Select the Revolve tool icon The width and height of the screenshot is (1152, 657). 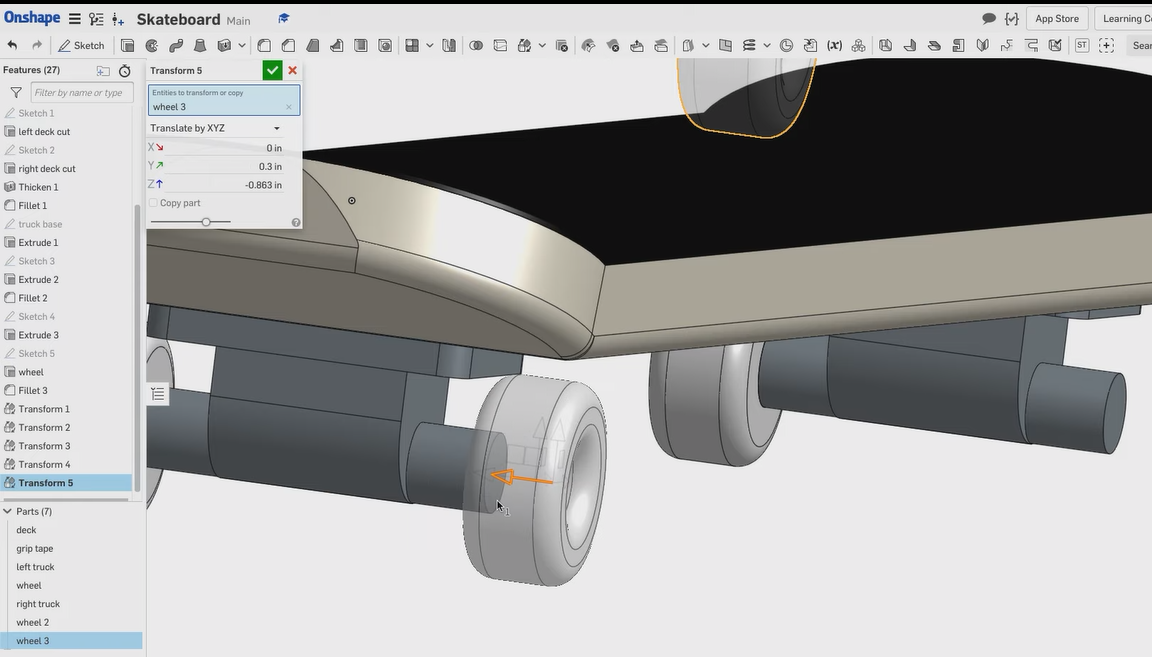[152, 45]
